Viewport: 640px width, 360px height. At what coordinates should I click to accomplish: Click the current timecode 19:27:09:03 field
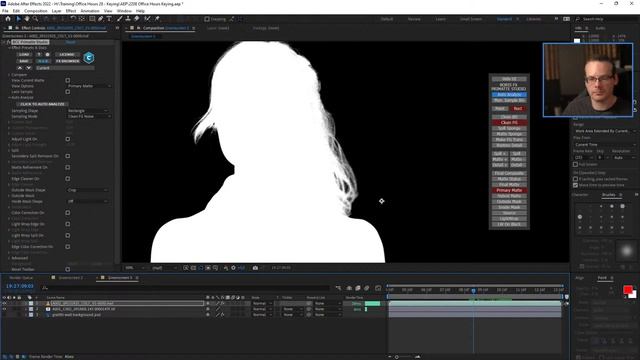point(20,287)
